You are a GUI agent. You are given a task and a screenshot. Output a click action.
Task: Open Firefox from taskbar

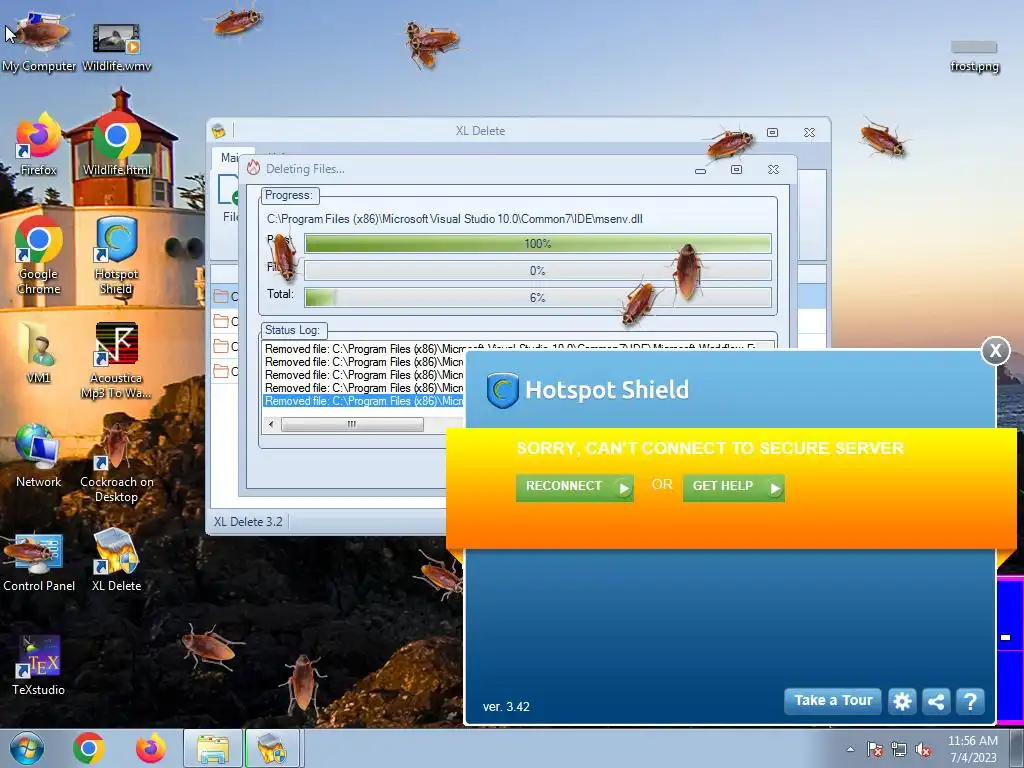[x=150, y=748]
